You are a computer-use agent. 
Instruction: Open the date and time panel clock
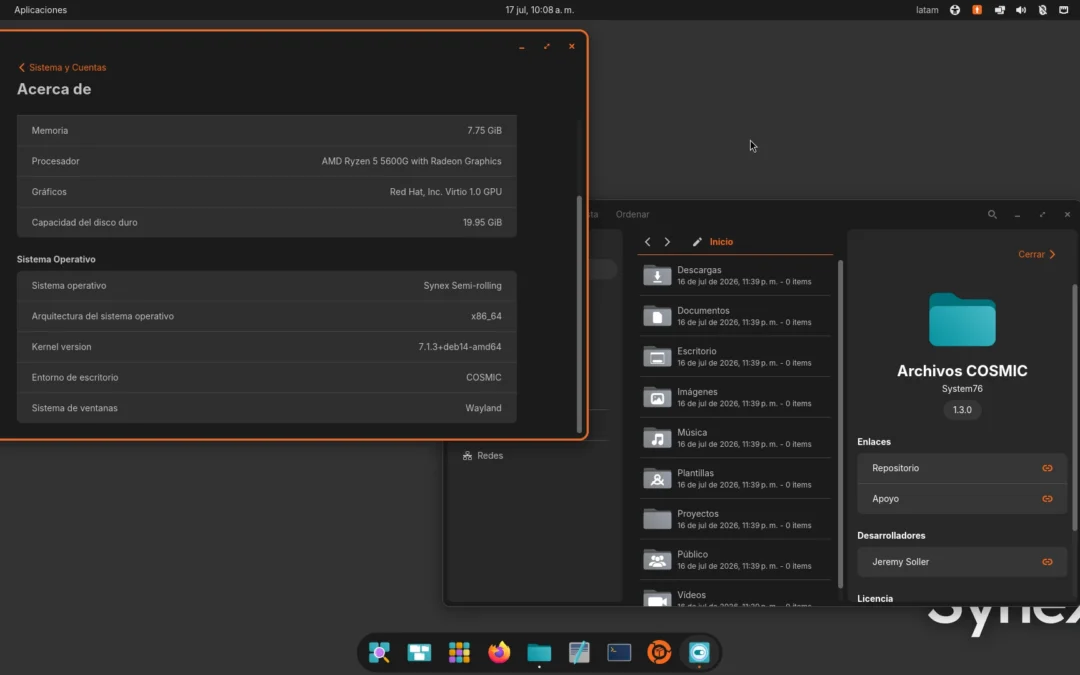coord(539,10)
